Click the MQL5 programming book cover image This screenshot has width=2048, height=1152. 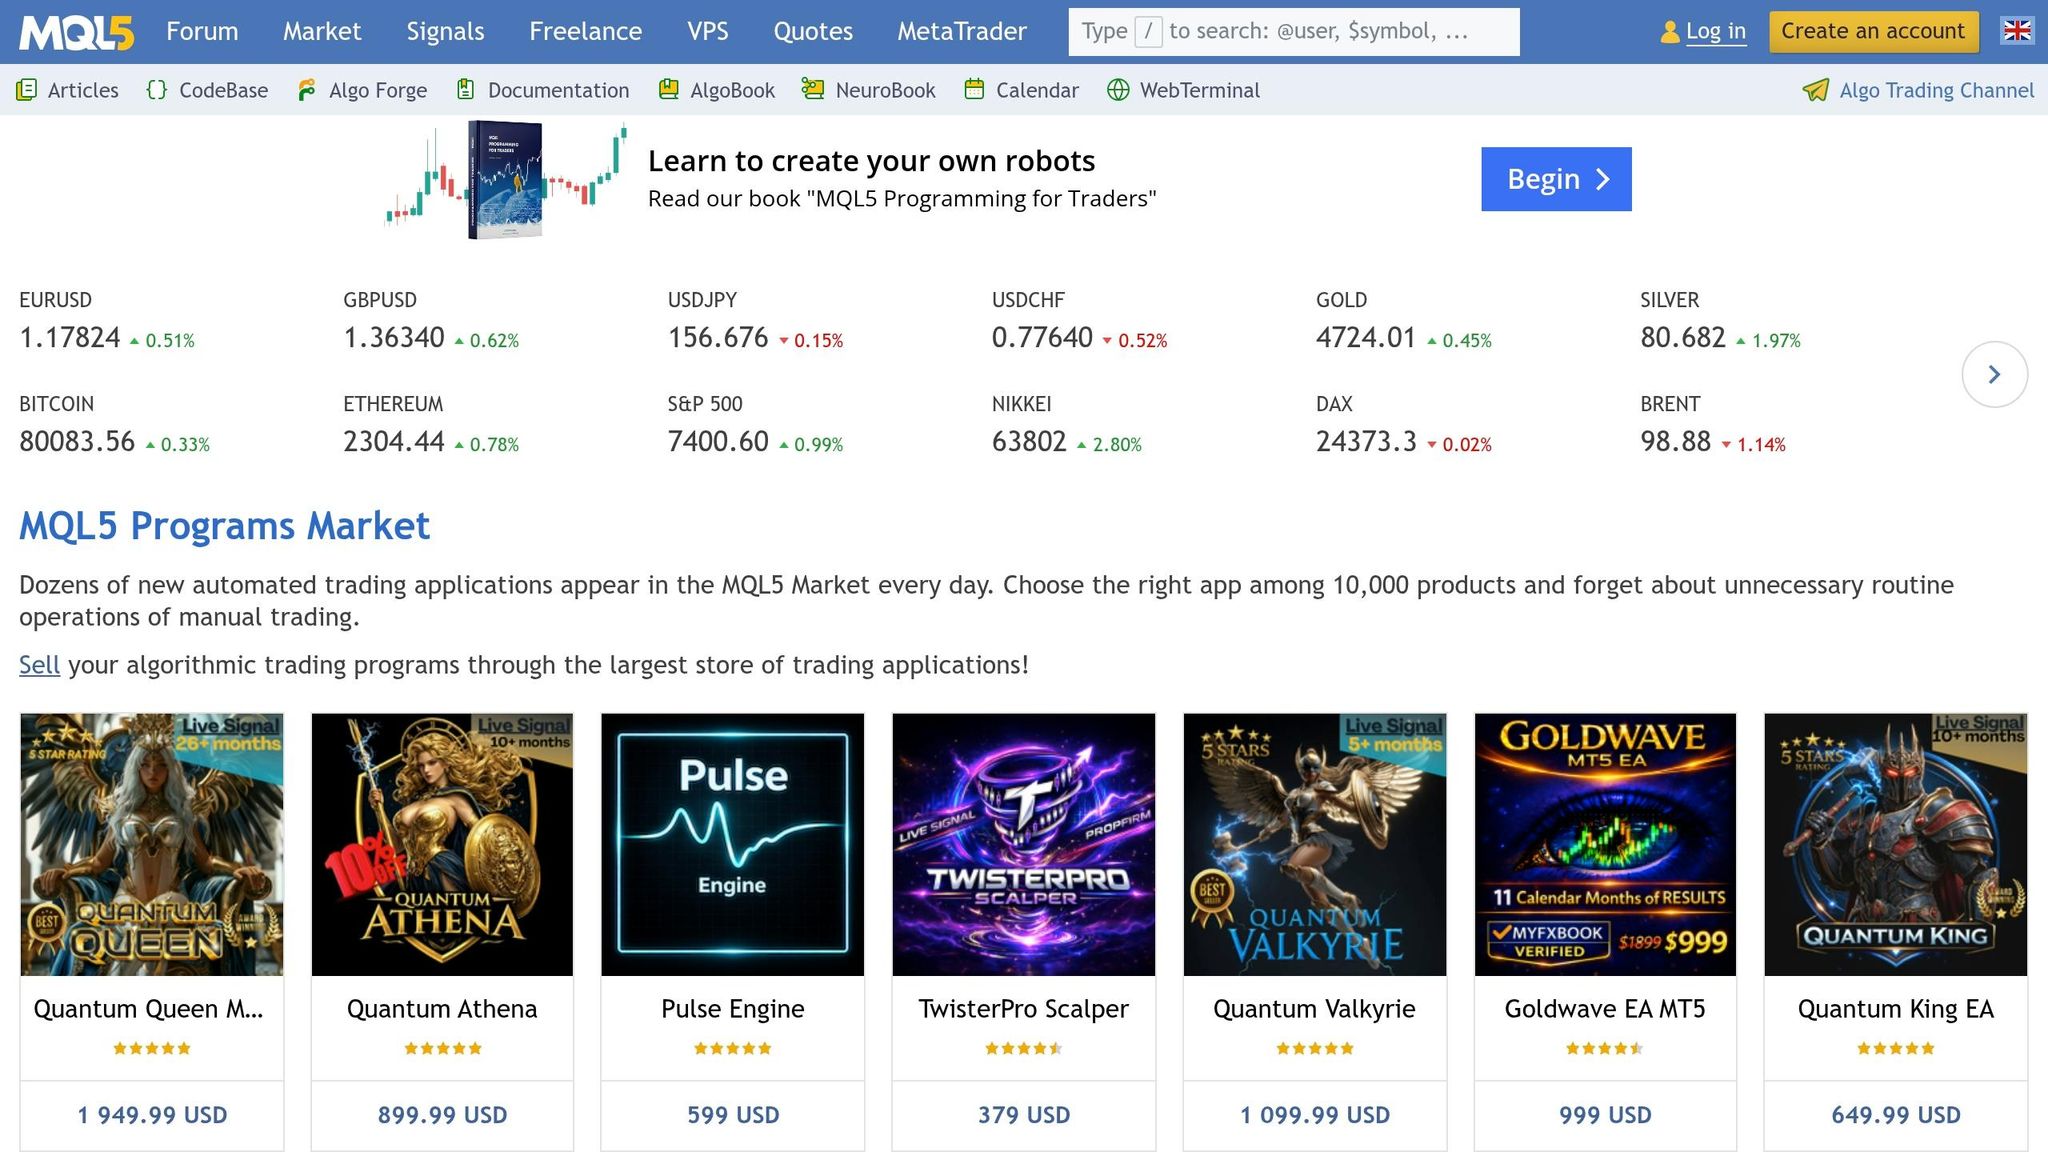click(505, 180)
